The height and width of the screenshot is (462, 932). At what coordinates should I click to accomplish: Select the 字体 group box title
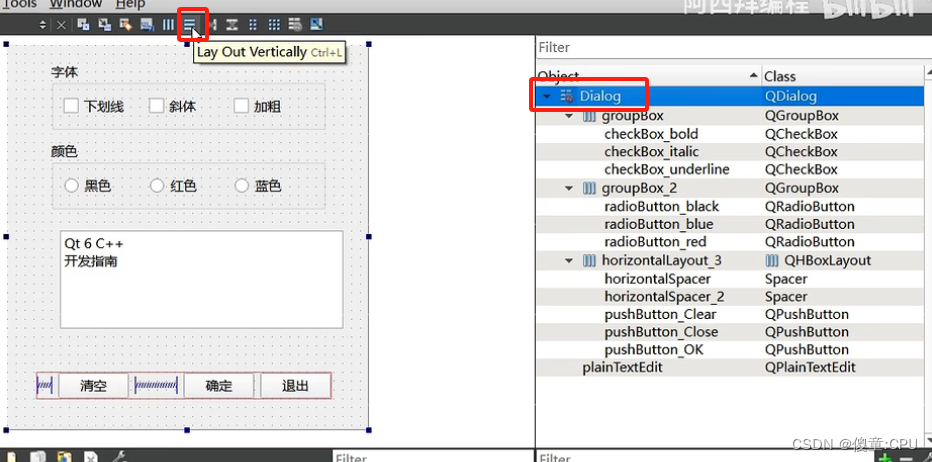tap(64, 73)
